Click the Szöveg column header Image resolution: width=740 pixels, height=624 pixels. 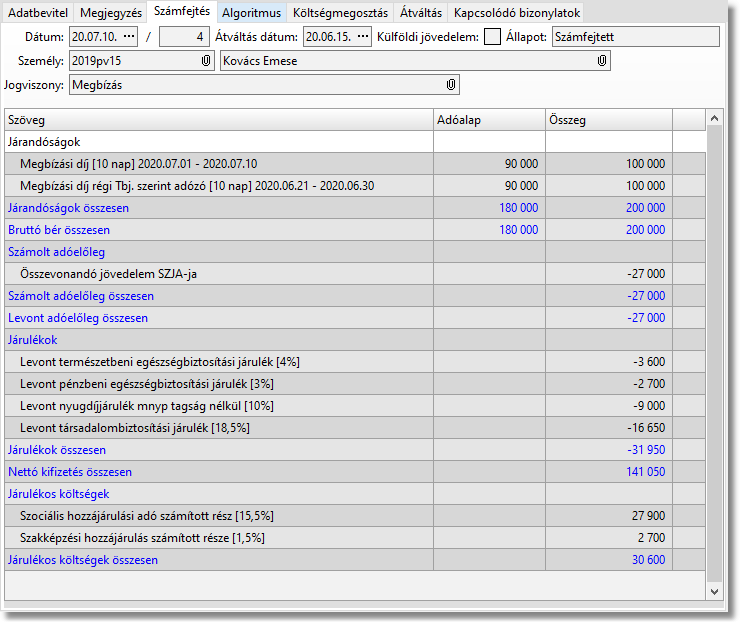point(218,120)
